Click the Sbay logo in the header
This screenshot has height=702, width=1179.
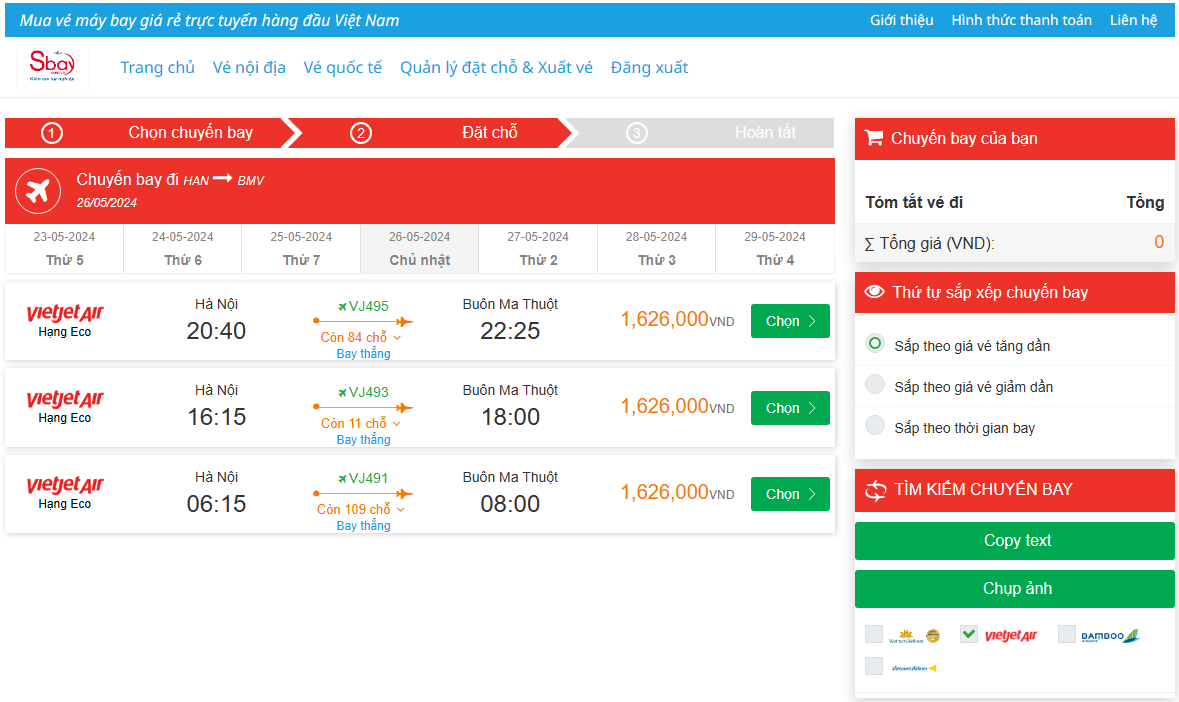click(53, 66)
